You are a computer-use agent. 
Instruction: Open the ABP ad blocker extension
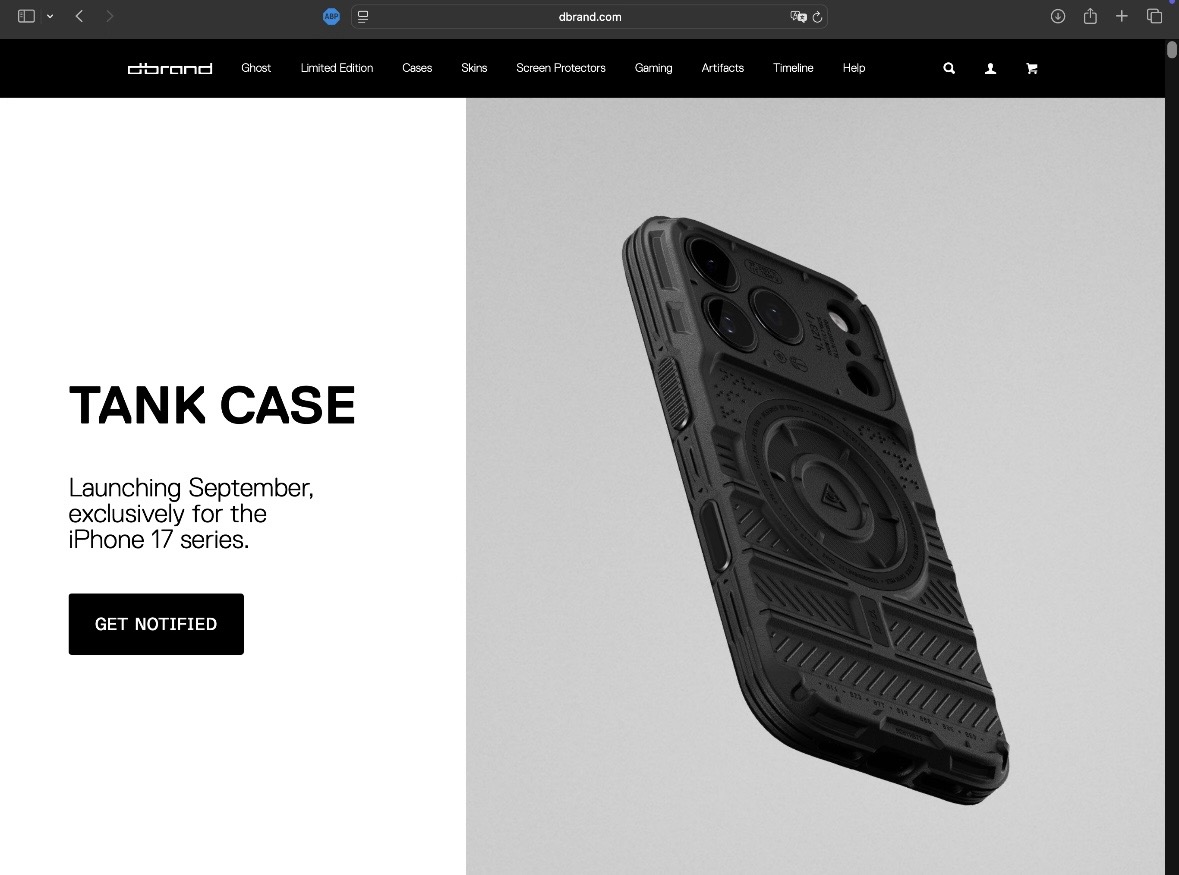click(x=331, y=17)
